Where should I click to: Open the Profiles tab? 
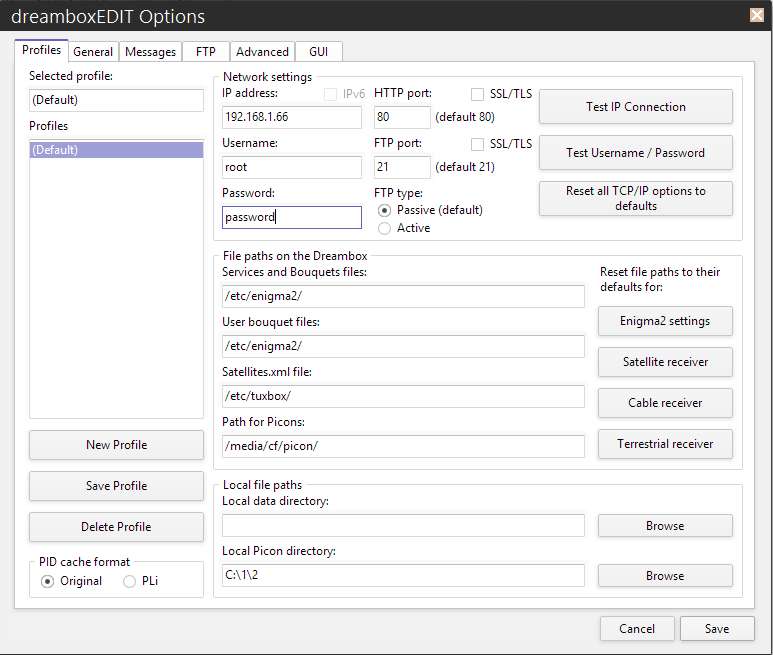pyautogui.click(x=41, y=50)
